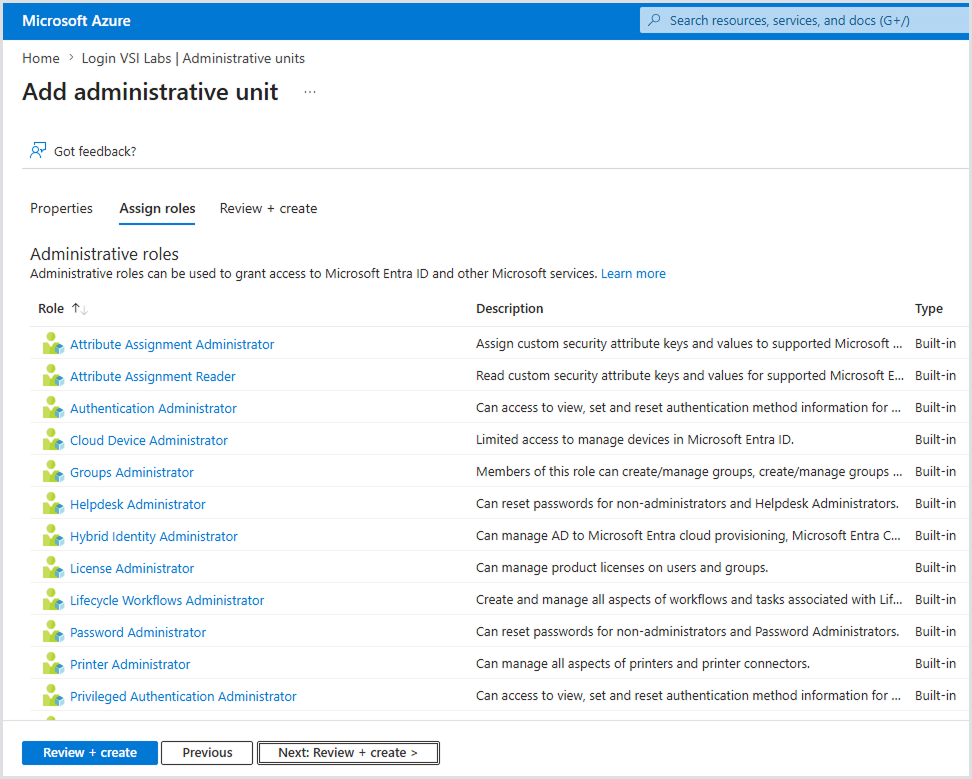Viewport: 972px width, 779px height.
Task: Click the search magnifier icon
Action: point(654,20)
